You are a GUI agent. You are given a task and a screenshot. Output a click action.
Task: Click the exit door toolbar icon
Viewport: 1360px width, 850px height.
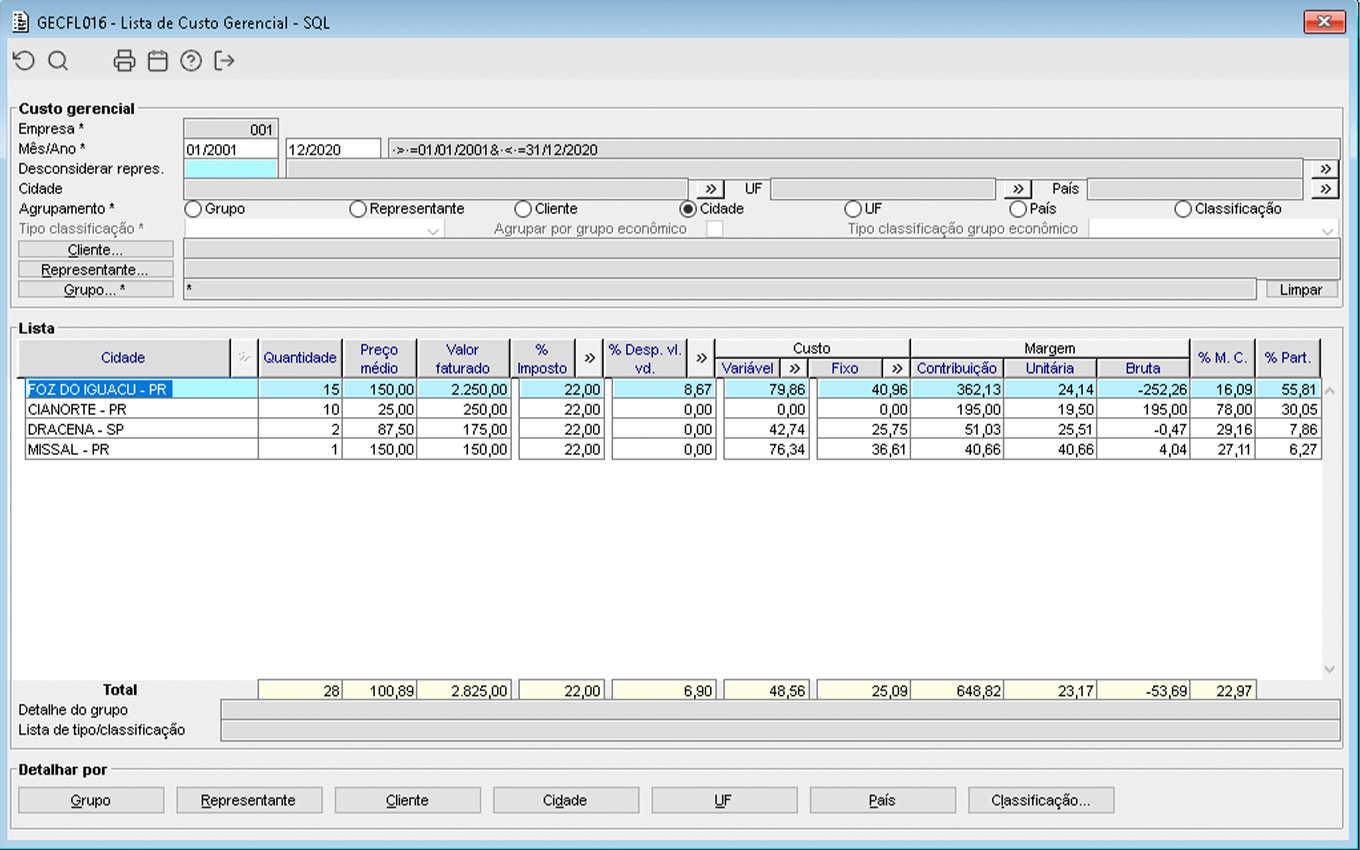224,61
